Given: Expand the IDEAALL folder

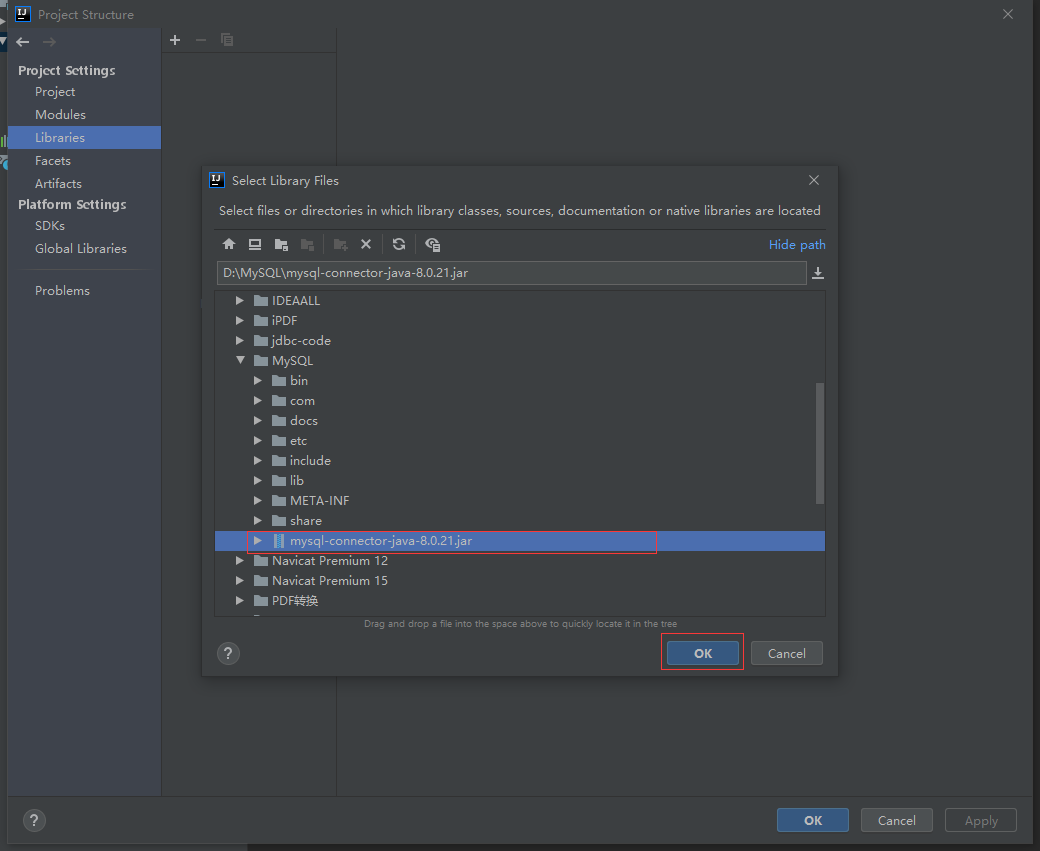Looking at the screenshot, I should click(x=239, y=300).
